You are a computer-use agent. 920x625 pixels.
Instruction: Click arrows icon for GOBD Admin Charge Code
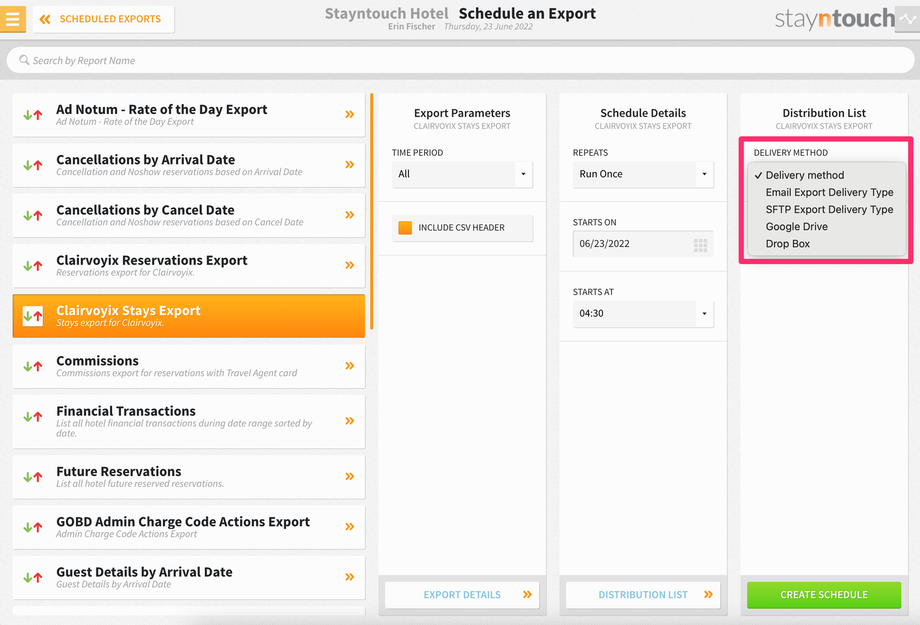pos(33,527)
